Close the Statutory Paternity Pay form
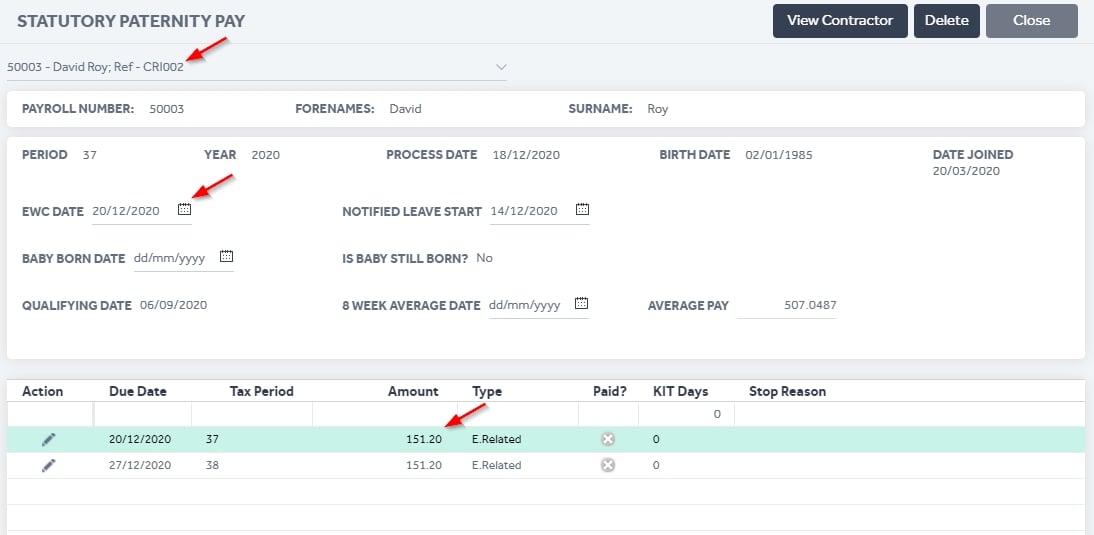This screenshot has height=535, width=1094. point(1032,21)
